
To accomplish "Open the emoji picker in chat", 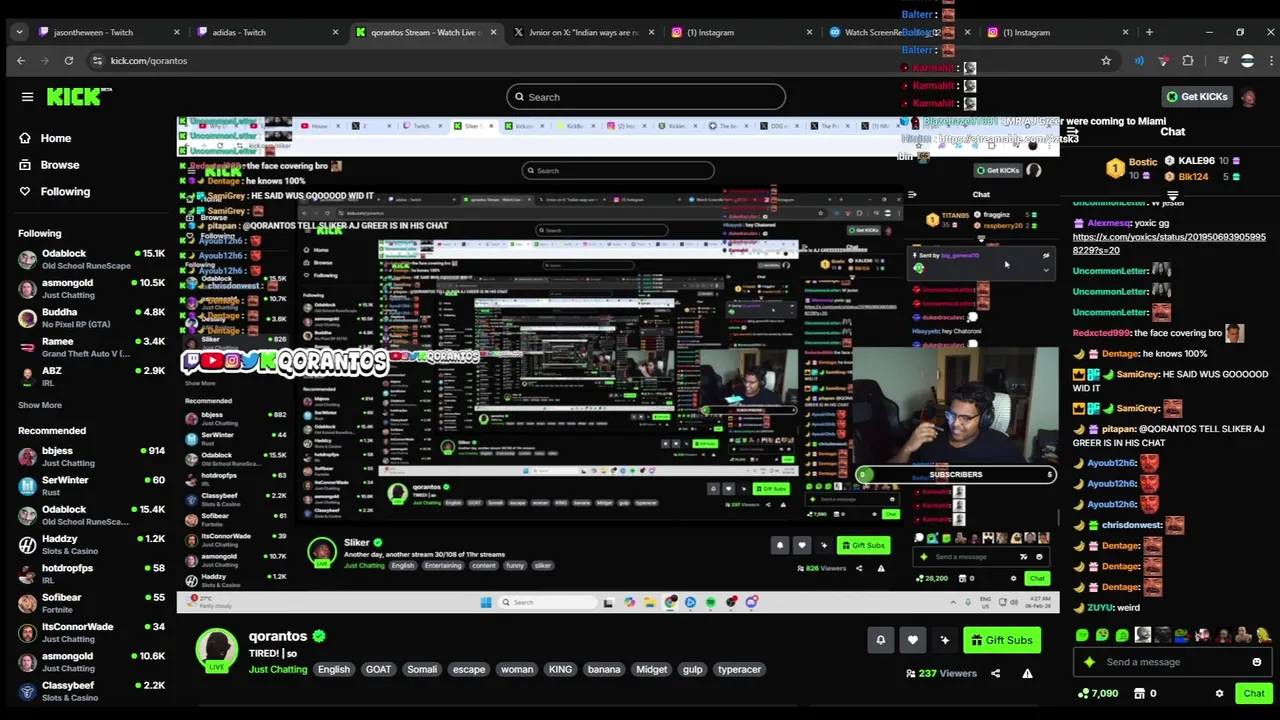I will (x=1257, y=662).
